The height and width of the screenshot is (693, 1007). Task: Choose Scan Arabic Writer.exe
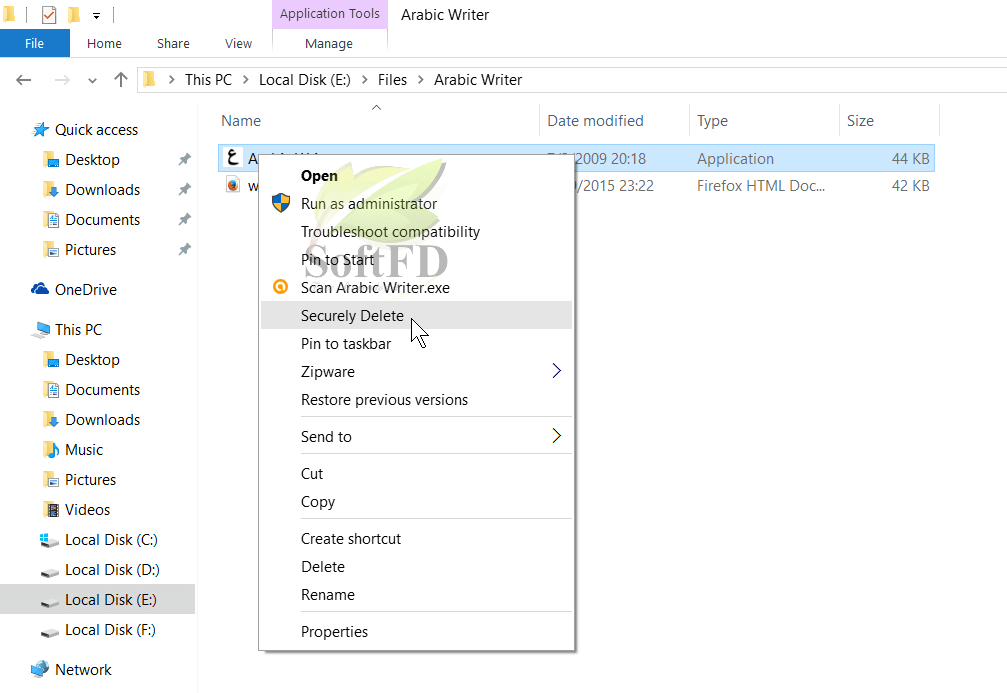416,288
